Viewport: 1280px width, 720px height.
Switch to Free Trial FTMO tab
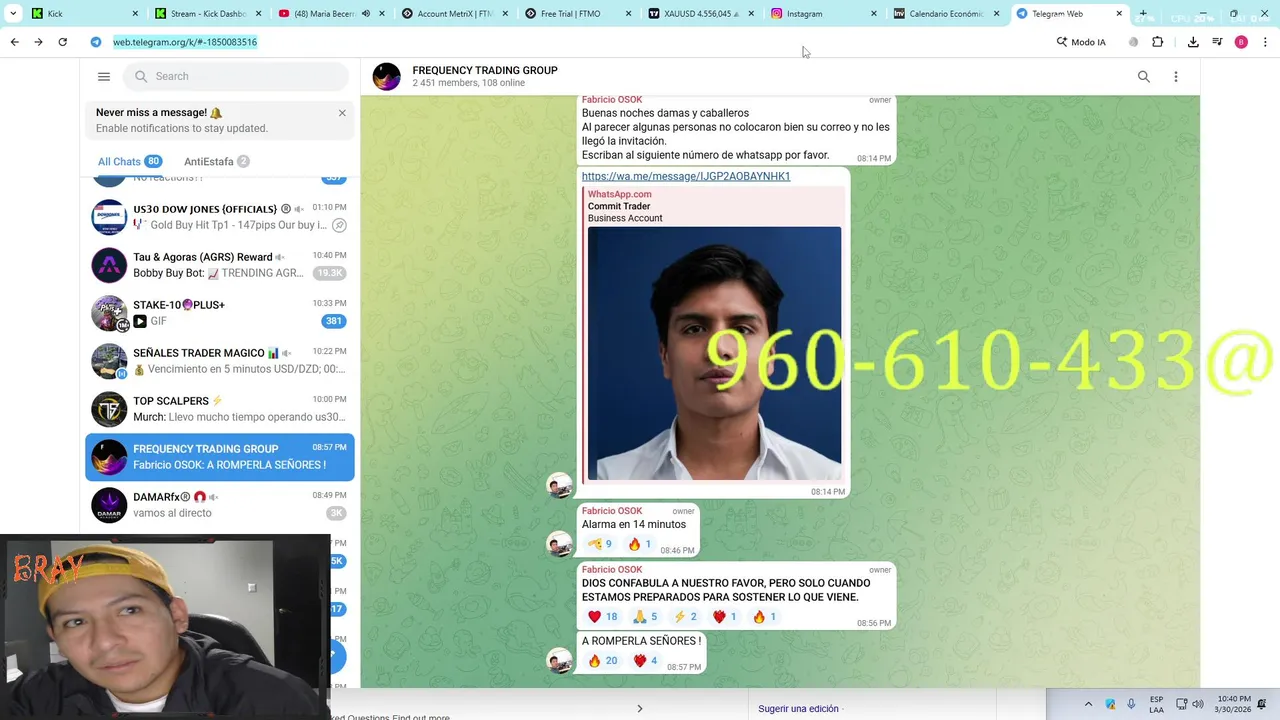coord(578,14)
